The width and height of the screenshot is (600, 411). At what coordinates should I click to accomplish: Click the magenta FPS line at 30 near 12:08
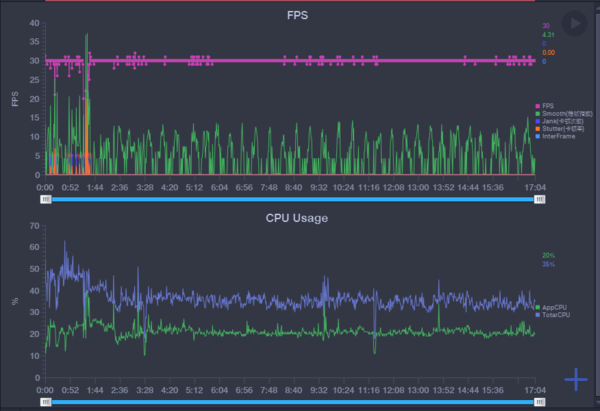pyautogui.click(x=393, y=61)
